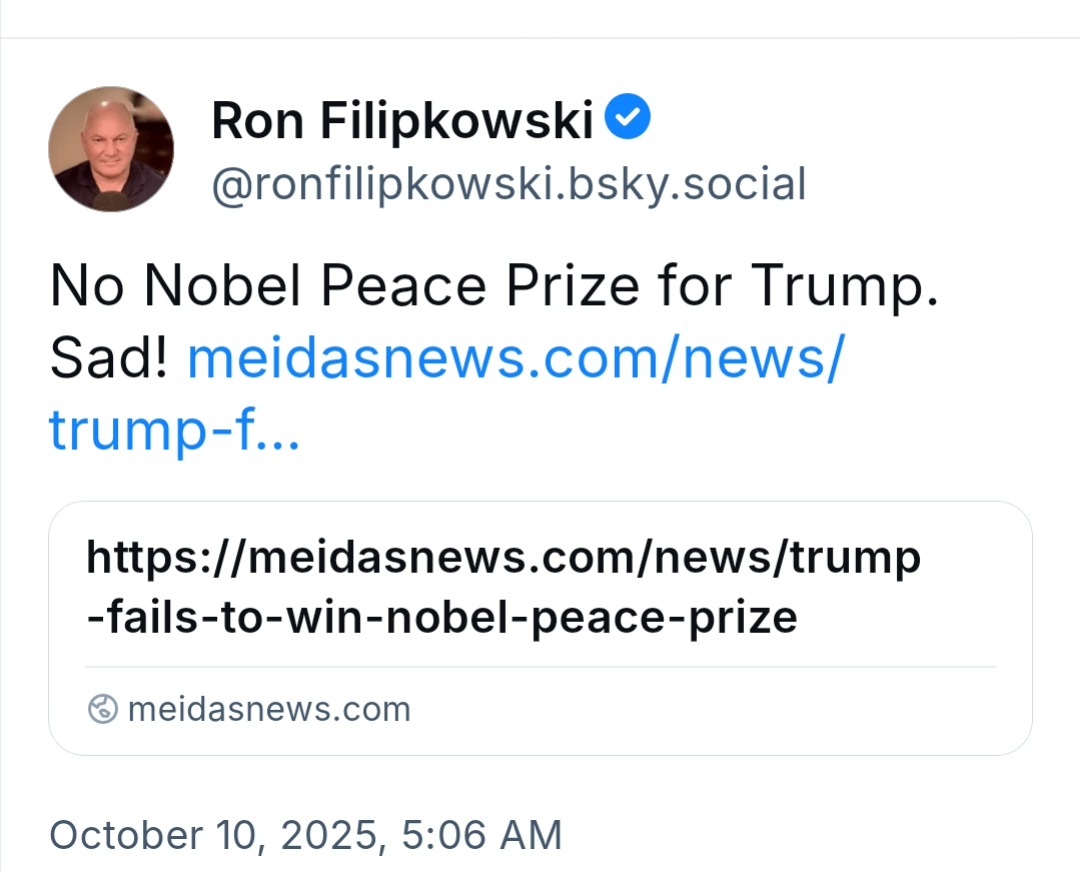
Task: Click the -fails-to-win-nobel-peace-prize card title line
Action: [442, 617]
